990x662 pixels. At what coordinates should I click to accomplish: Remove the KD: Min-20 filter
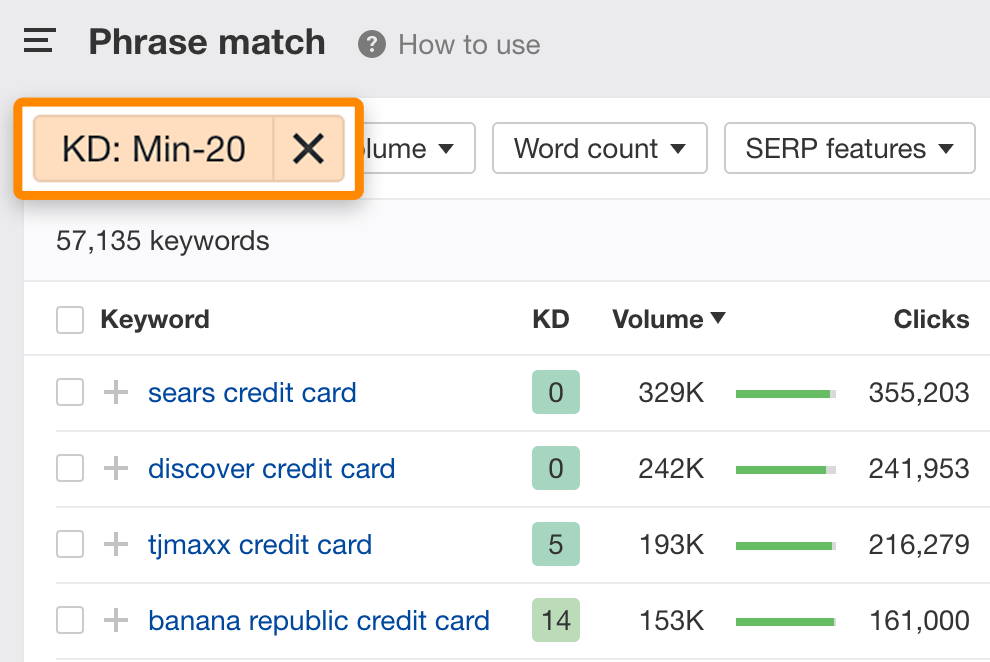(x=308, y=149)
